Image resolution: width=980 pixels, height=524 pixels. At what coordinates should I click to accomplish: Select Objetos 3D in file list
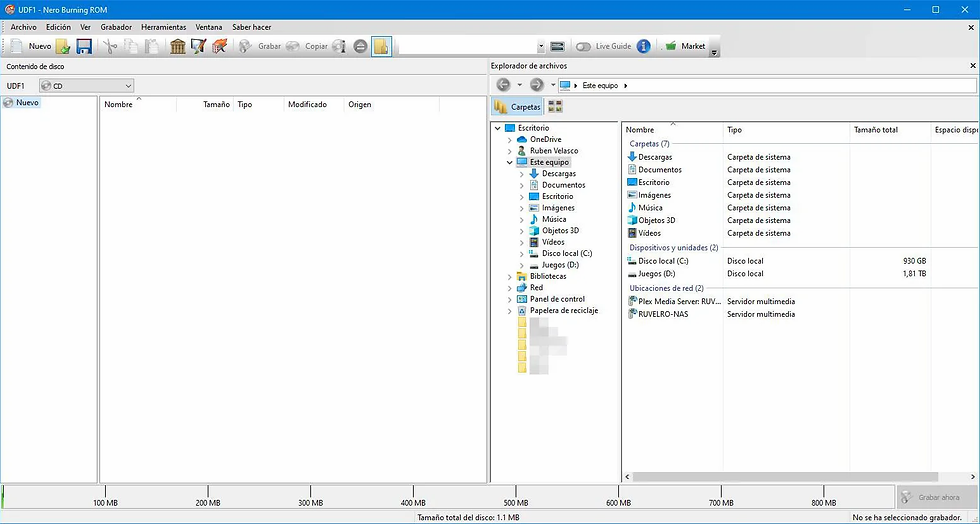[656, 220]
